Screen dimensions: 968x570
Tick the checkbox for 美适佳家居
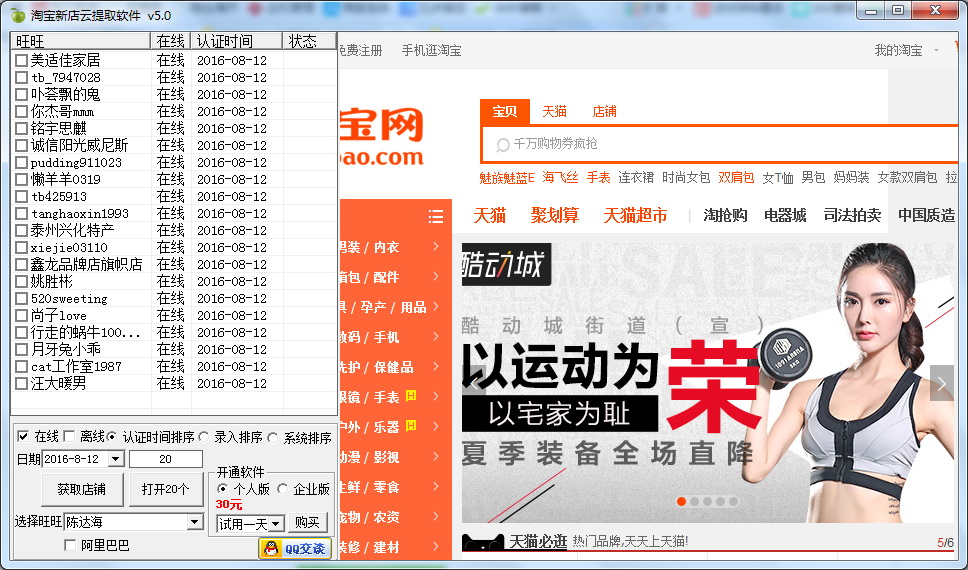(x=22, y=61)
